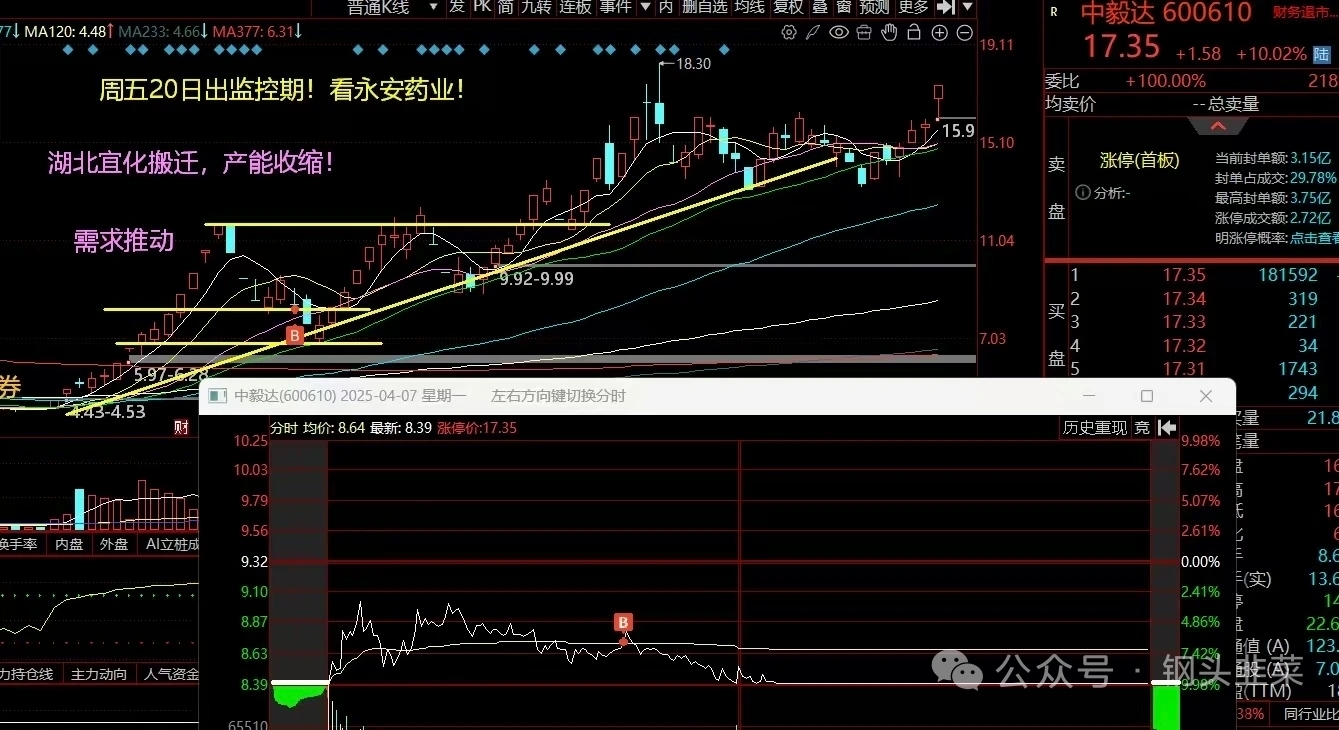Image resolution: width=1339 pixels, height=730 pixels.
Task: Click the 窗 window button
Action: [x=843, y=7]
